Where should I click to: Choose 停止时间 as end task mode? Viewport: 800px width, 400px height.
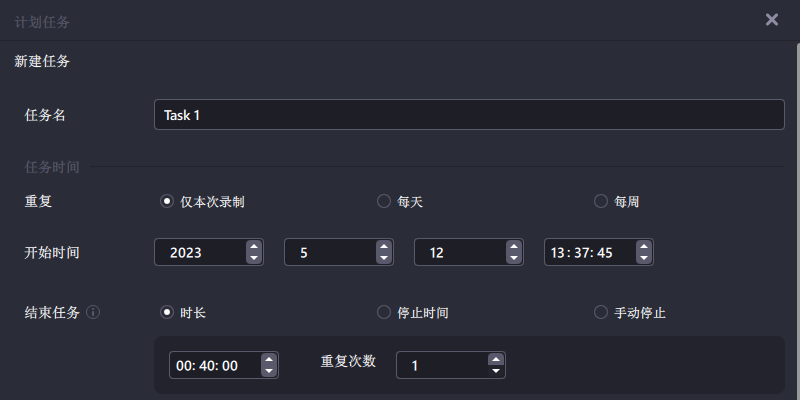point(413,312)
